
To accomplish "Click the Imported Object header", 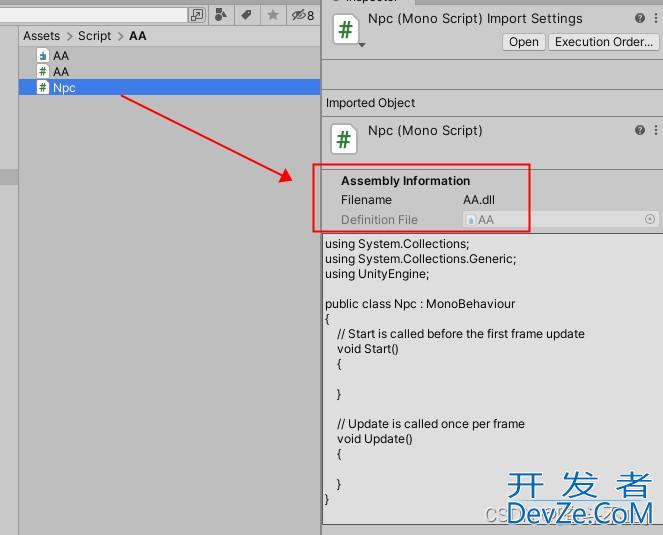I will pyautogui.click(x=370, y=103).
